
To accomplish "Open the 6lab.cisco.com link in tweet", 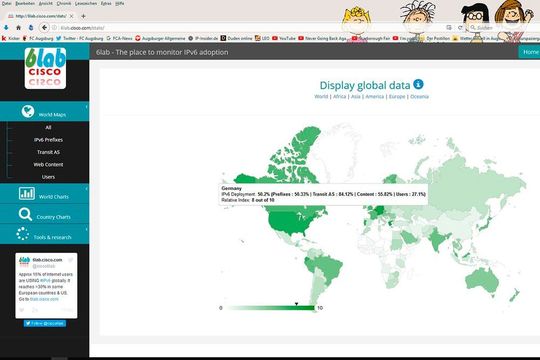I will click(x=44, y=299).
